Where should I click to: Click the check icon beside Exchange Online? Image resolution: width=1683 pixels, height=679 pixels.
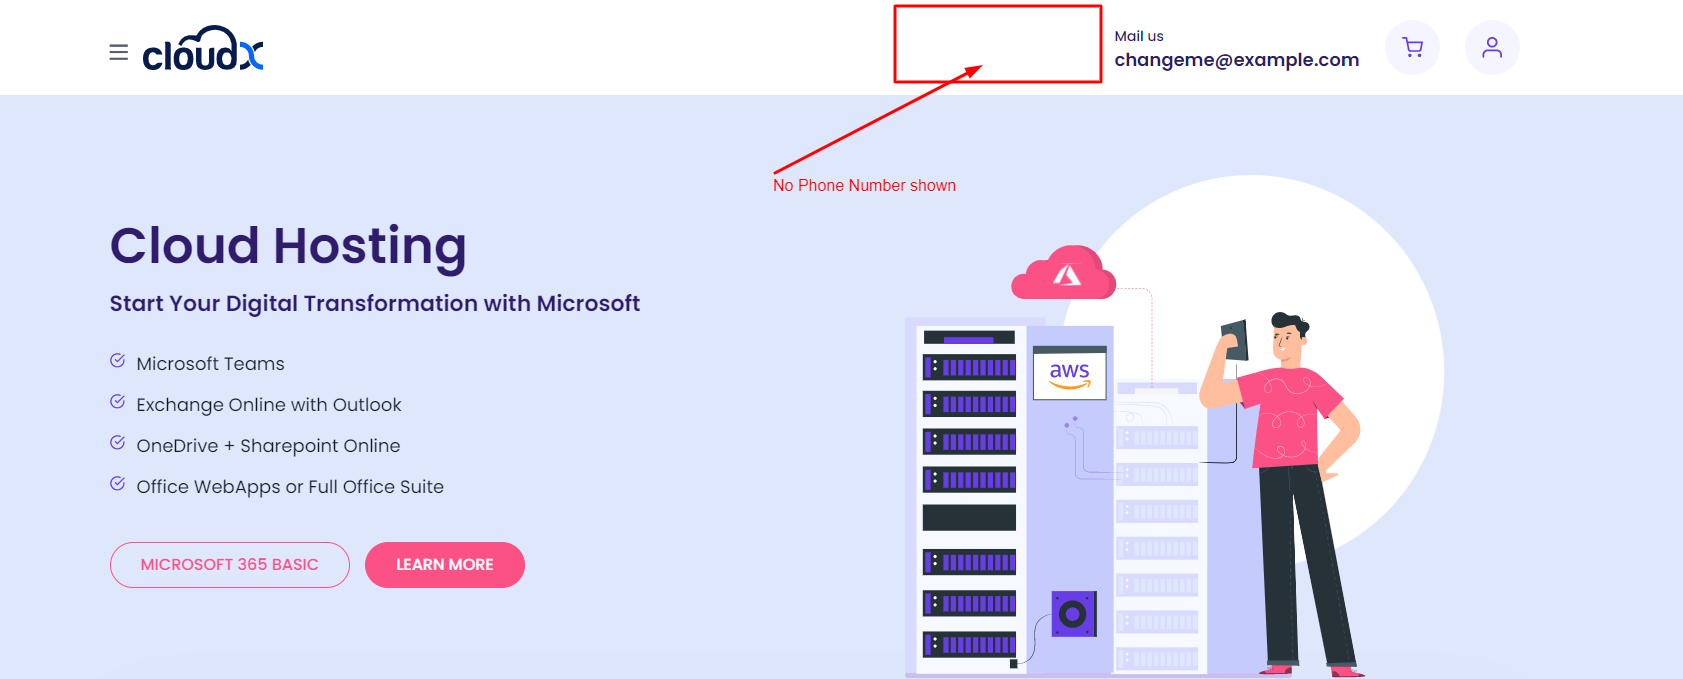pyautogui.click(x=117, y=402)
